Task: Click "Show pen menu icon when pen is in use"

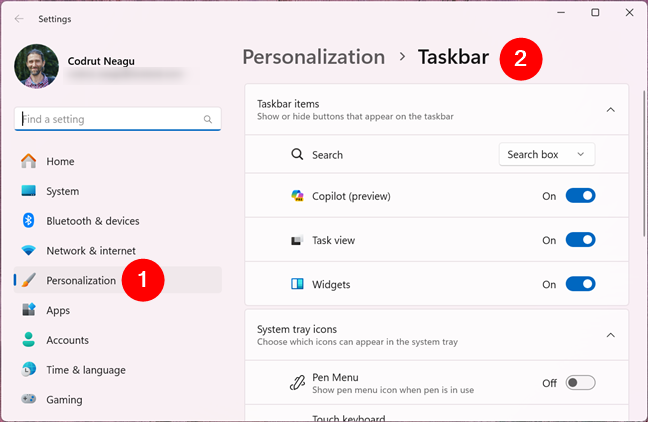Action: pos(393,390)
